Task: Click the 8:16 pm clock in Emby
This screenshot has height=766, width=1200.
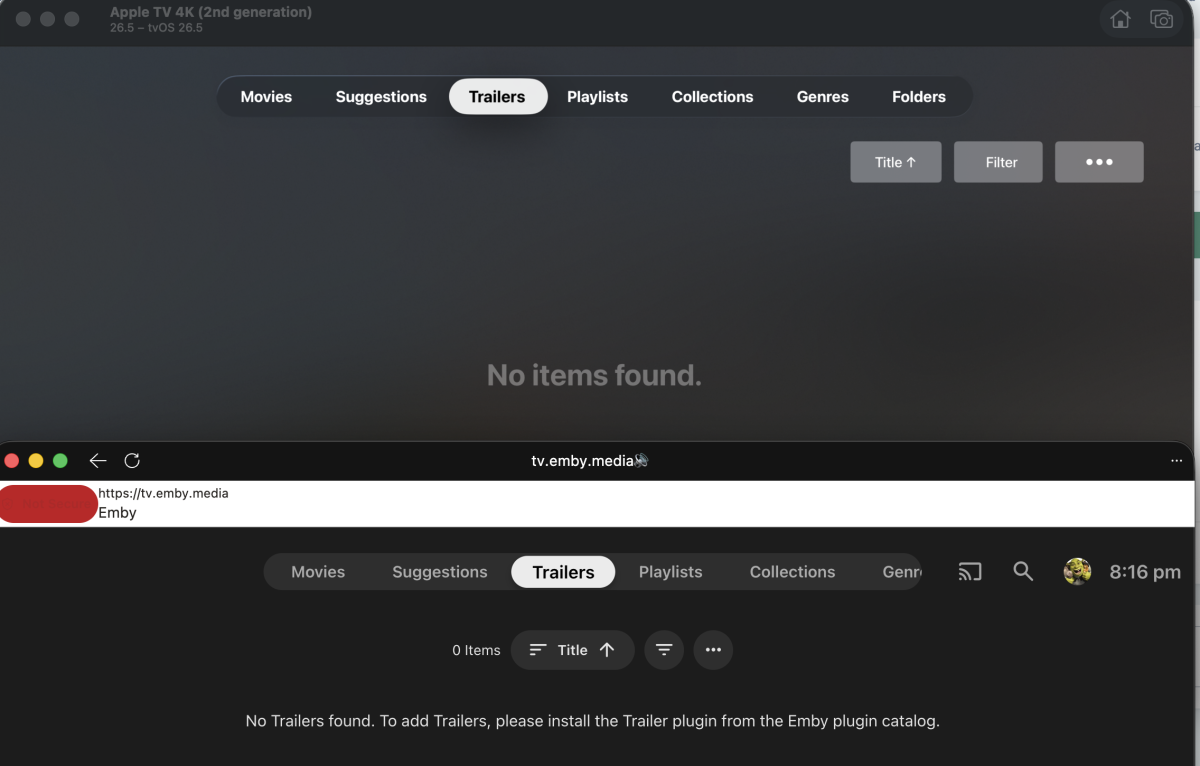Action: pos(1145,572)
